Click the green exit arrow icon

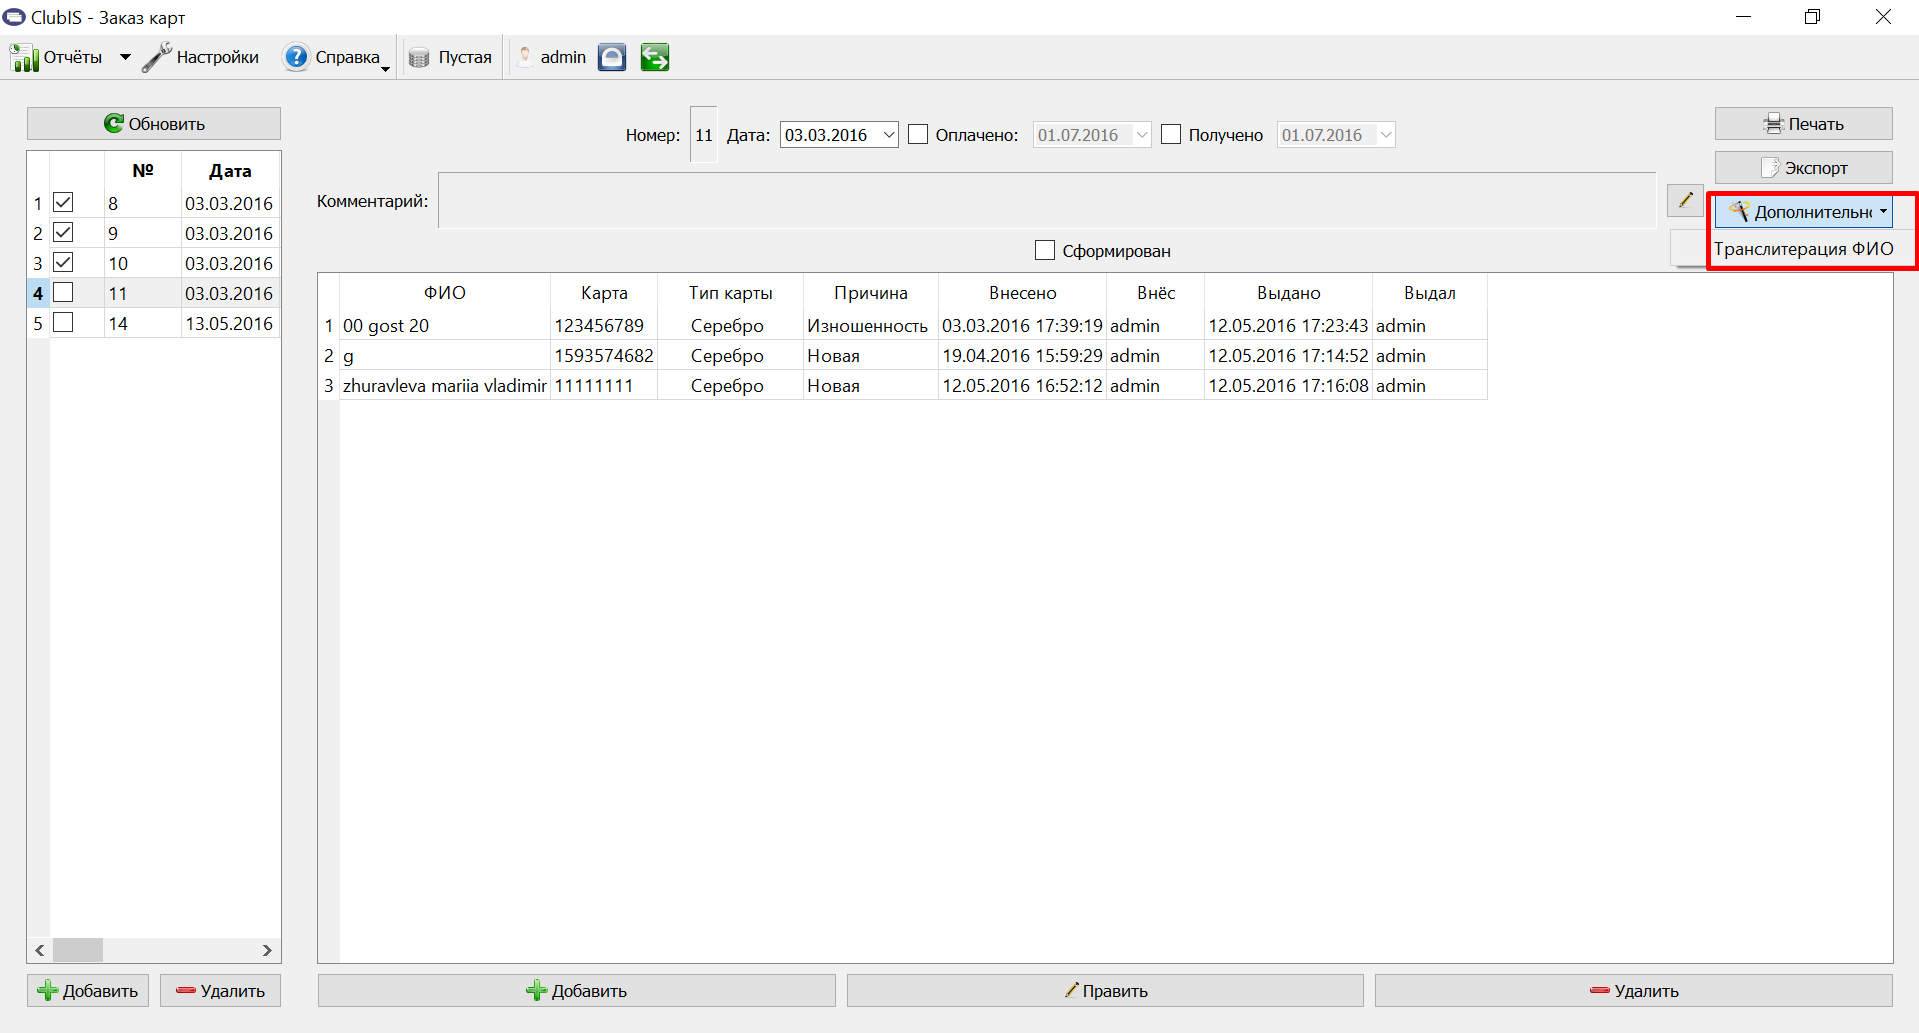click(655, 58)
